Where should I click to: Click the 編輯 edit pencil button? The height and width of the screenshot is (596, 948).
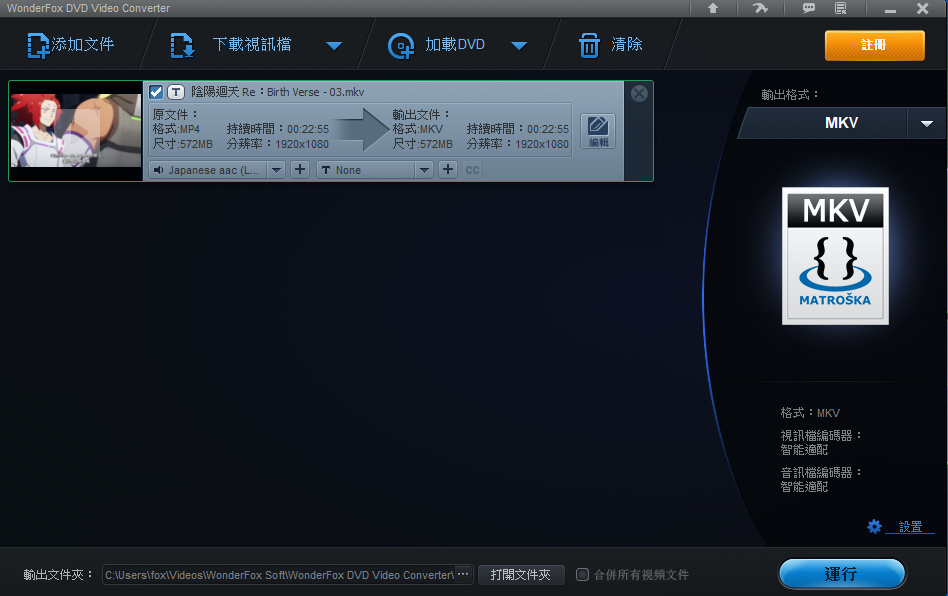point(598,131)
